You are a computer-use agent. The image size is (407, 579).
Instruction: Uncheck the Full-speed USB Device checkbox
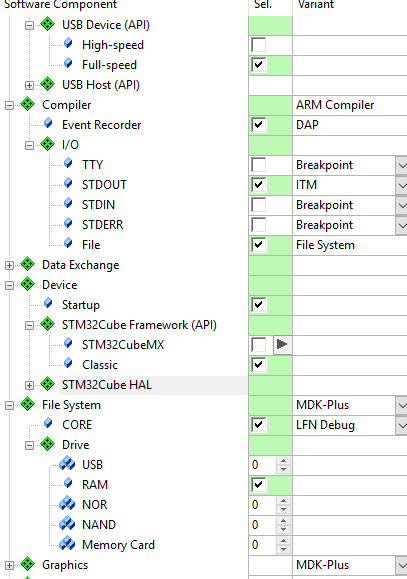click(x=258, y=65)
